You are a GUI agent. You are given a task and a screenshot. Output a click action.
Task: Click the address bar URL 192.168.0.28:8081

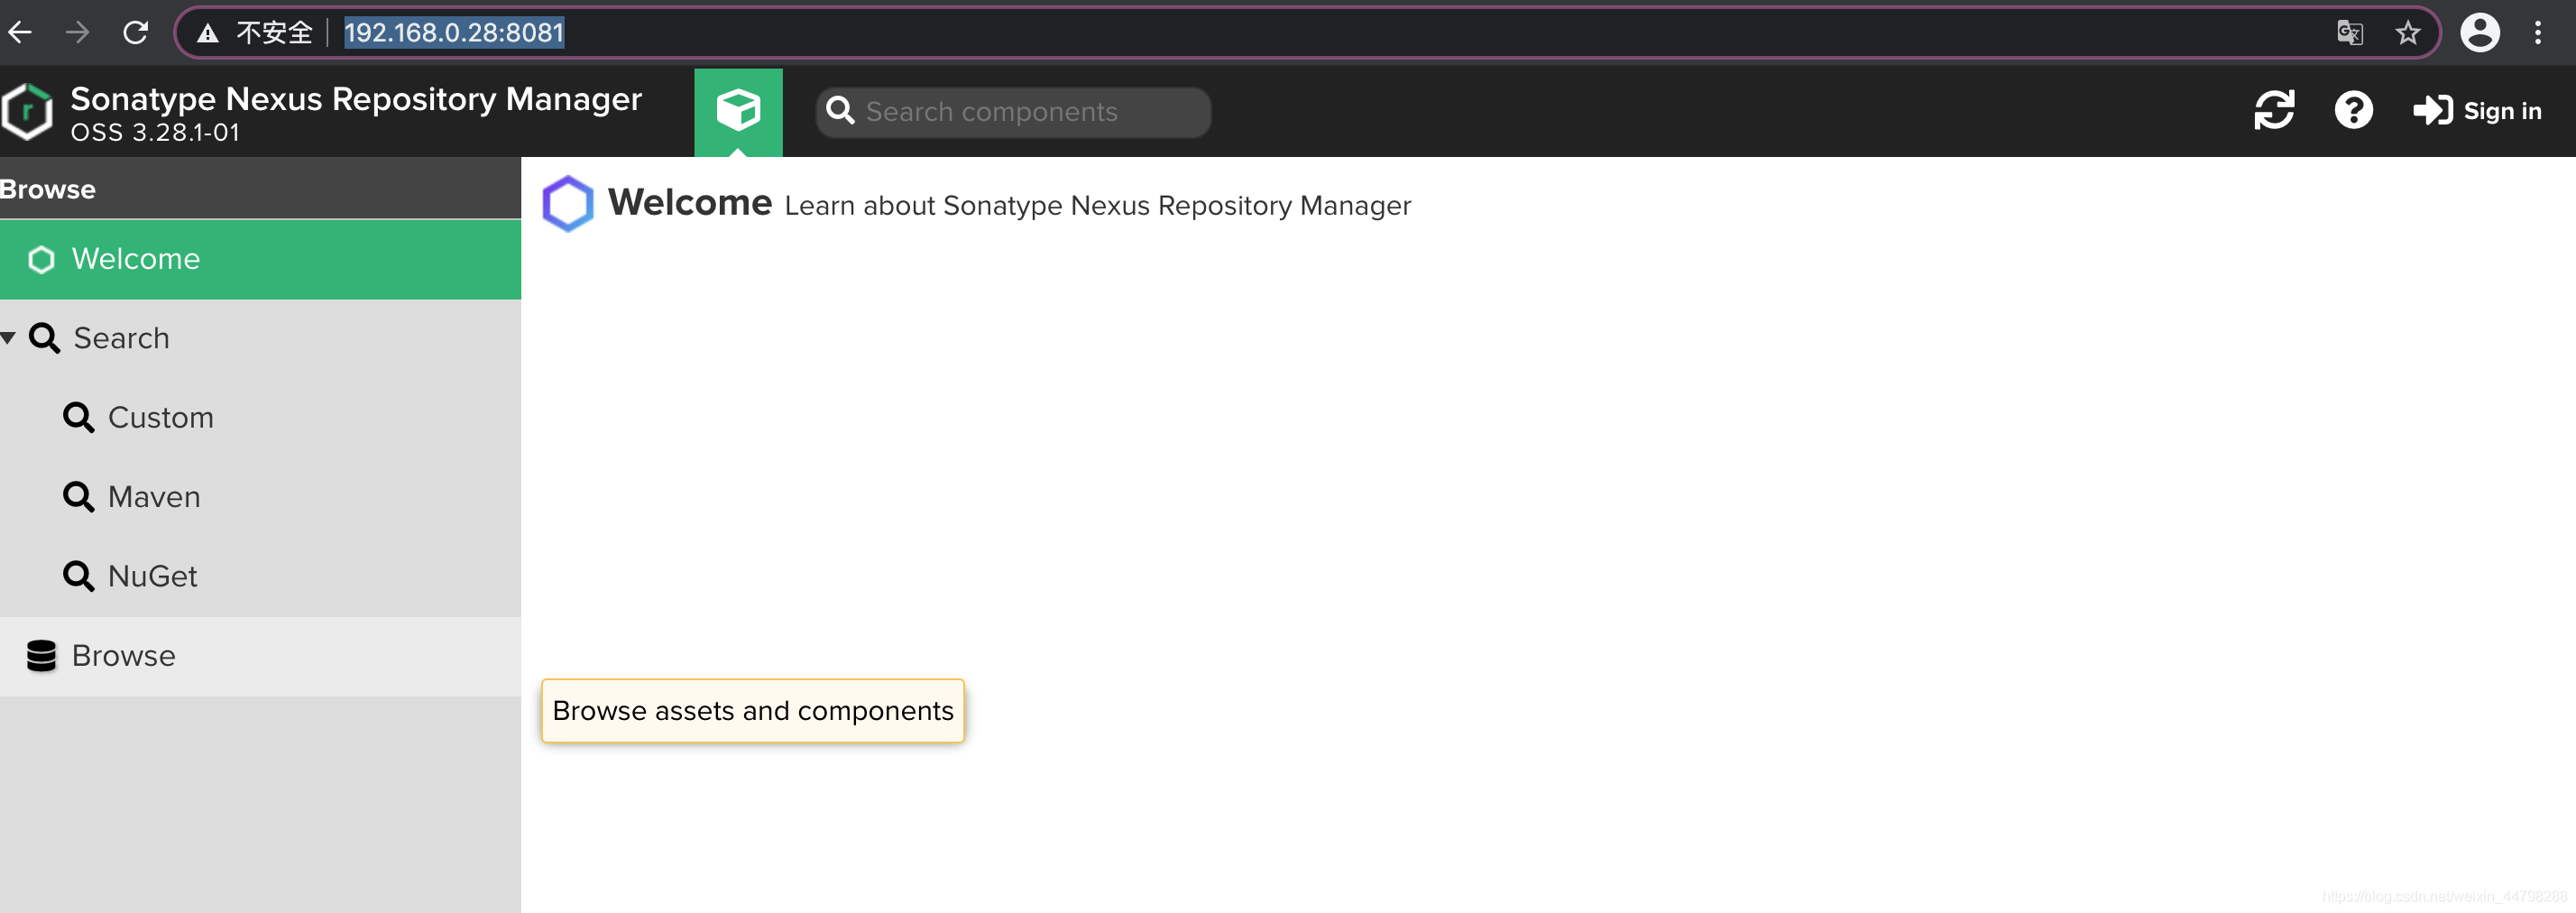click(x=454, y=33)
